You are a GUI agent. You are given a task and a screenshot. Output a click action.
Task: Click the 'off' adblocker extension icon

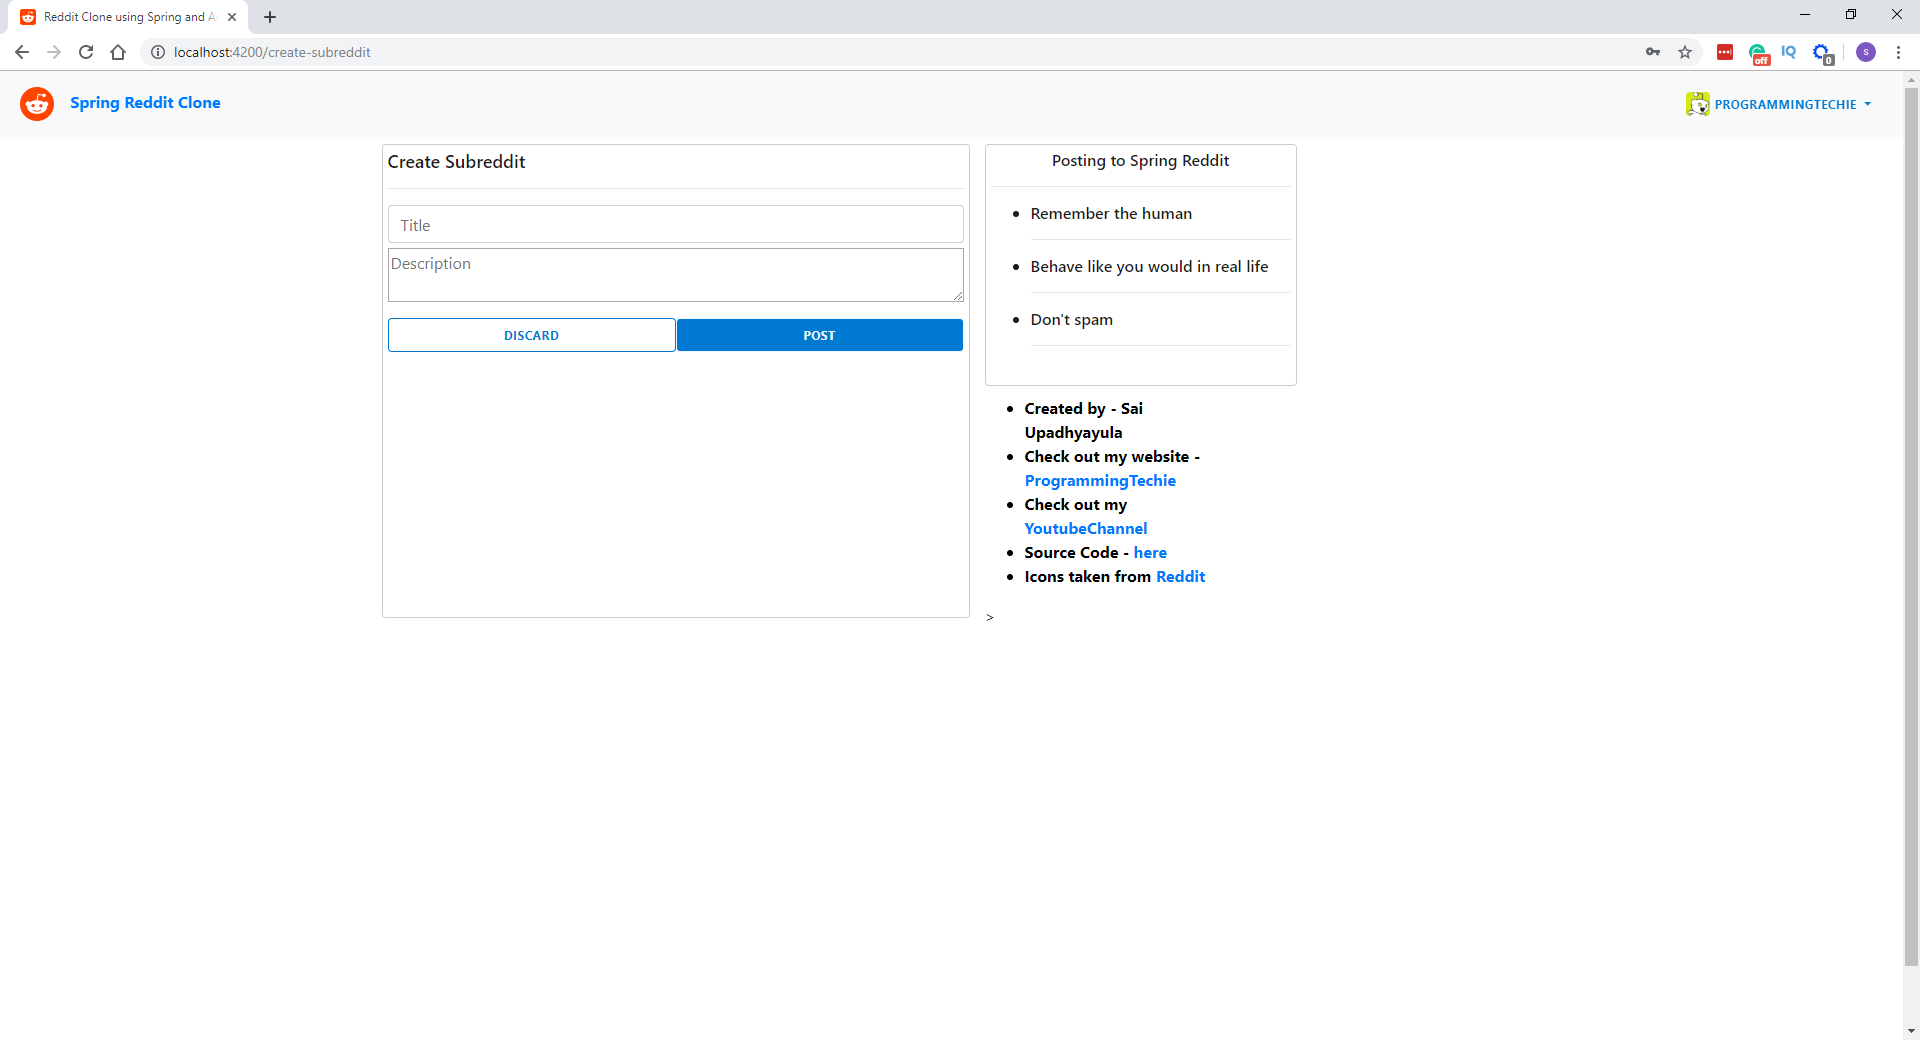tap(1760, 52)
